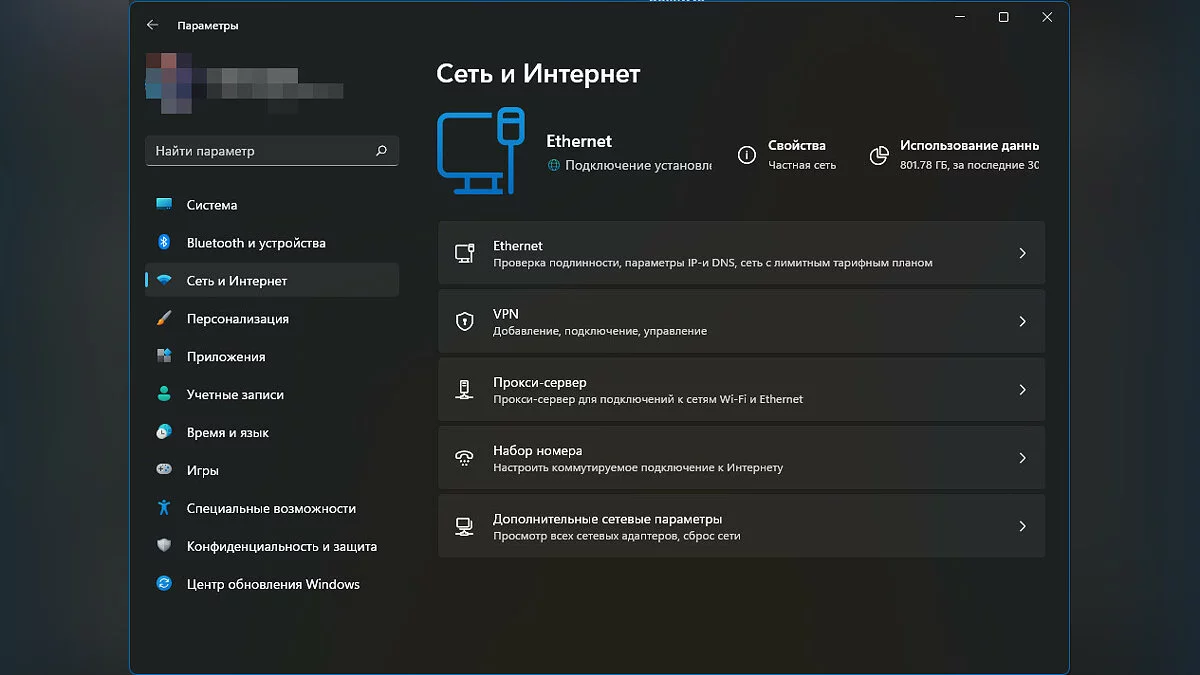Select Персонализация in the sidebar
1200x675 pixels.
(272, 319)
